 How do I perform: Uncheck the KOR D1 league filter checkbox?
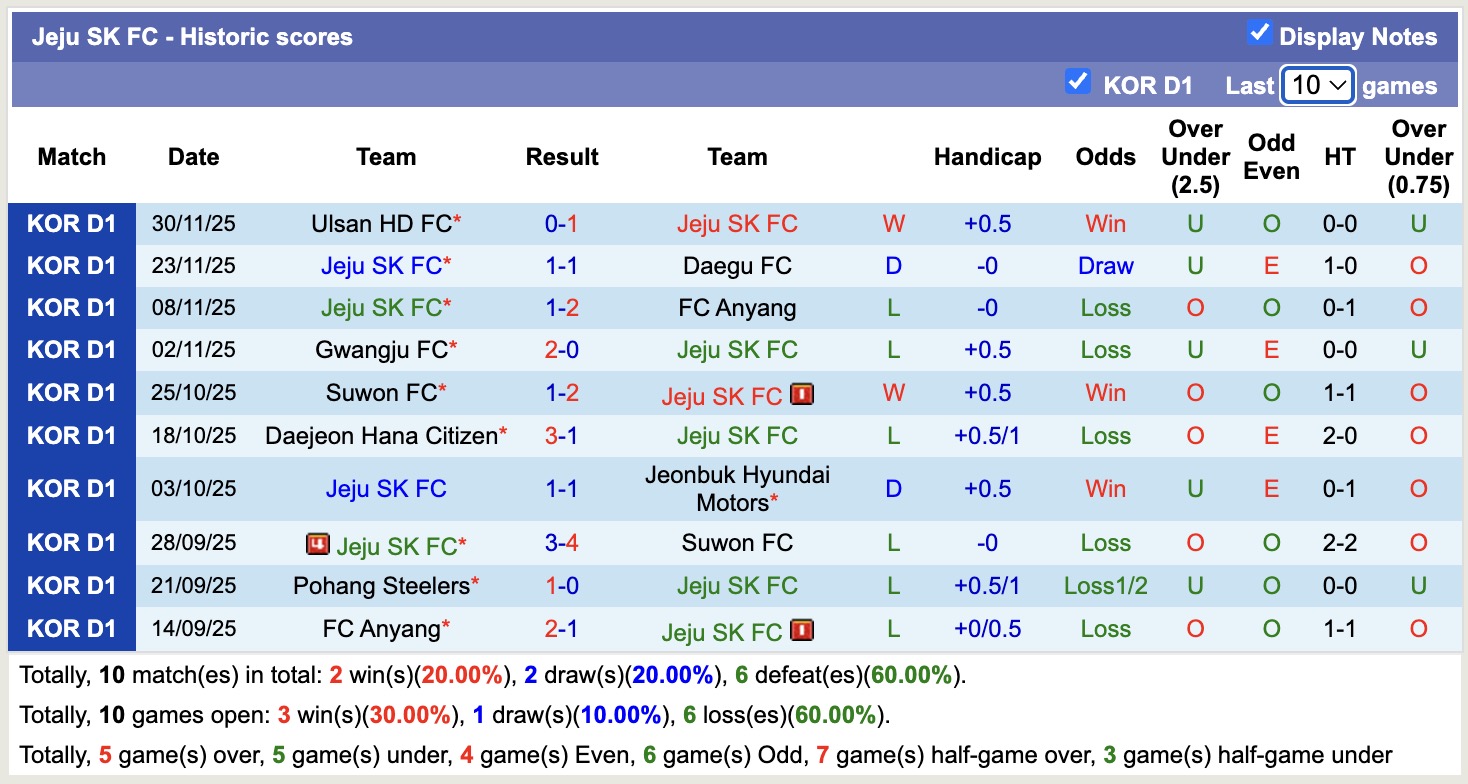click(1077, 81)
